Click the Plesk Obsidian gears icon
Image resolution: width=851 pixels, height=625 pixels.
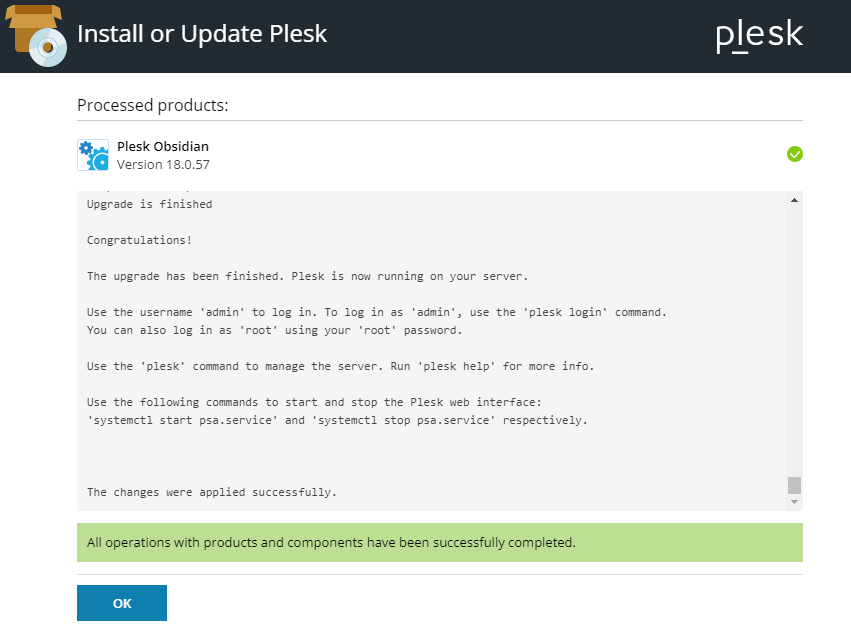[93, 155]
